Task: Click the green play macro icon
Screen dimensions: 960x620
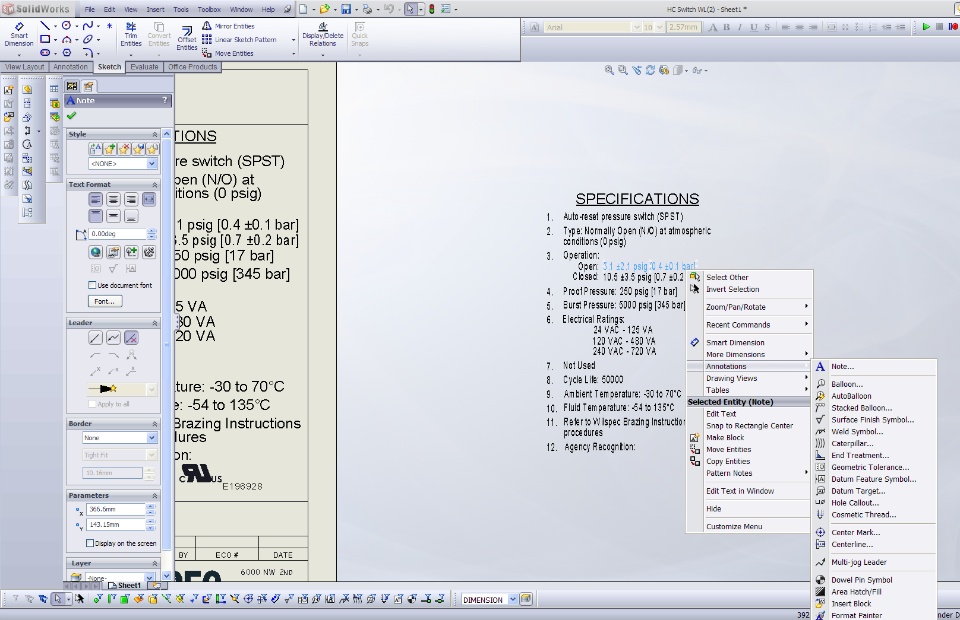Action: pyautogui.click(x=926, y=27)
